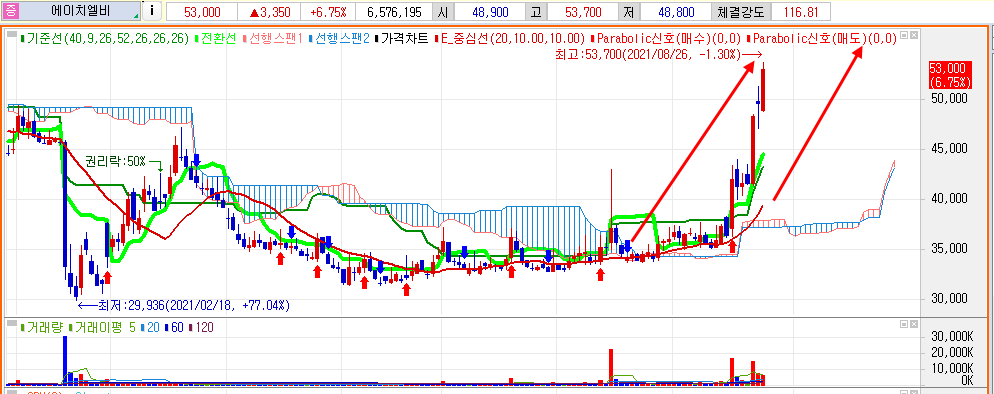994x394 pixels.
Task: Click the pink 증 market badge icon
Action: point(10,11)
